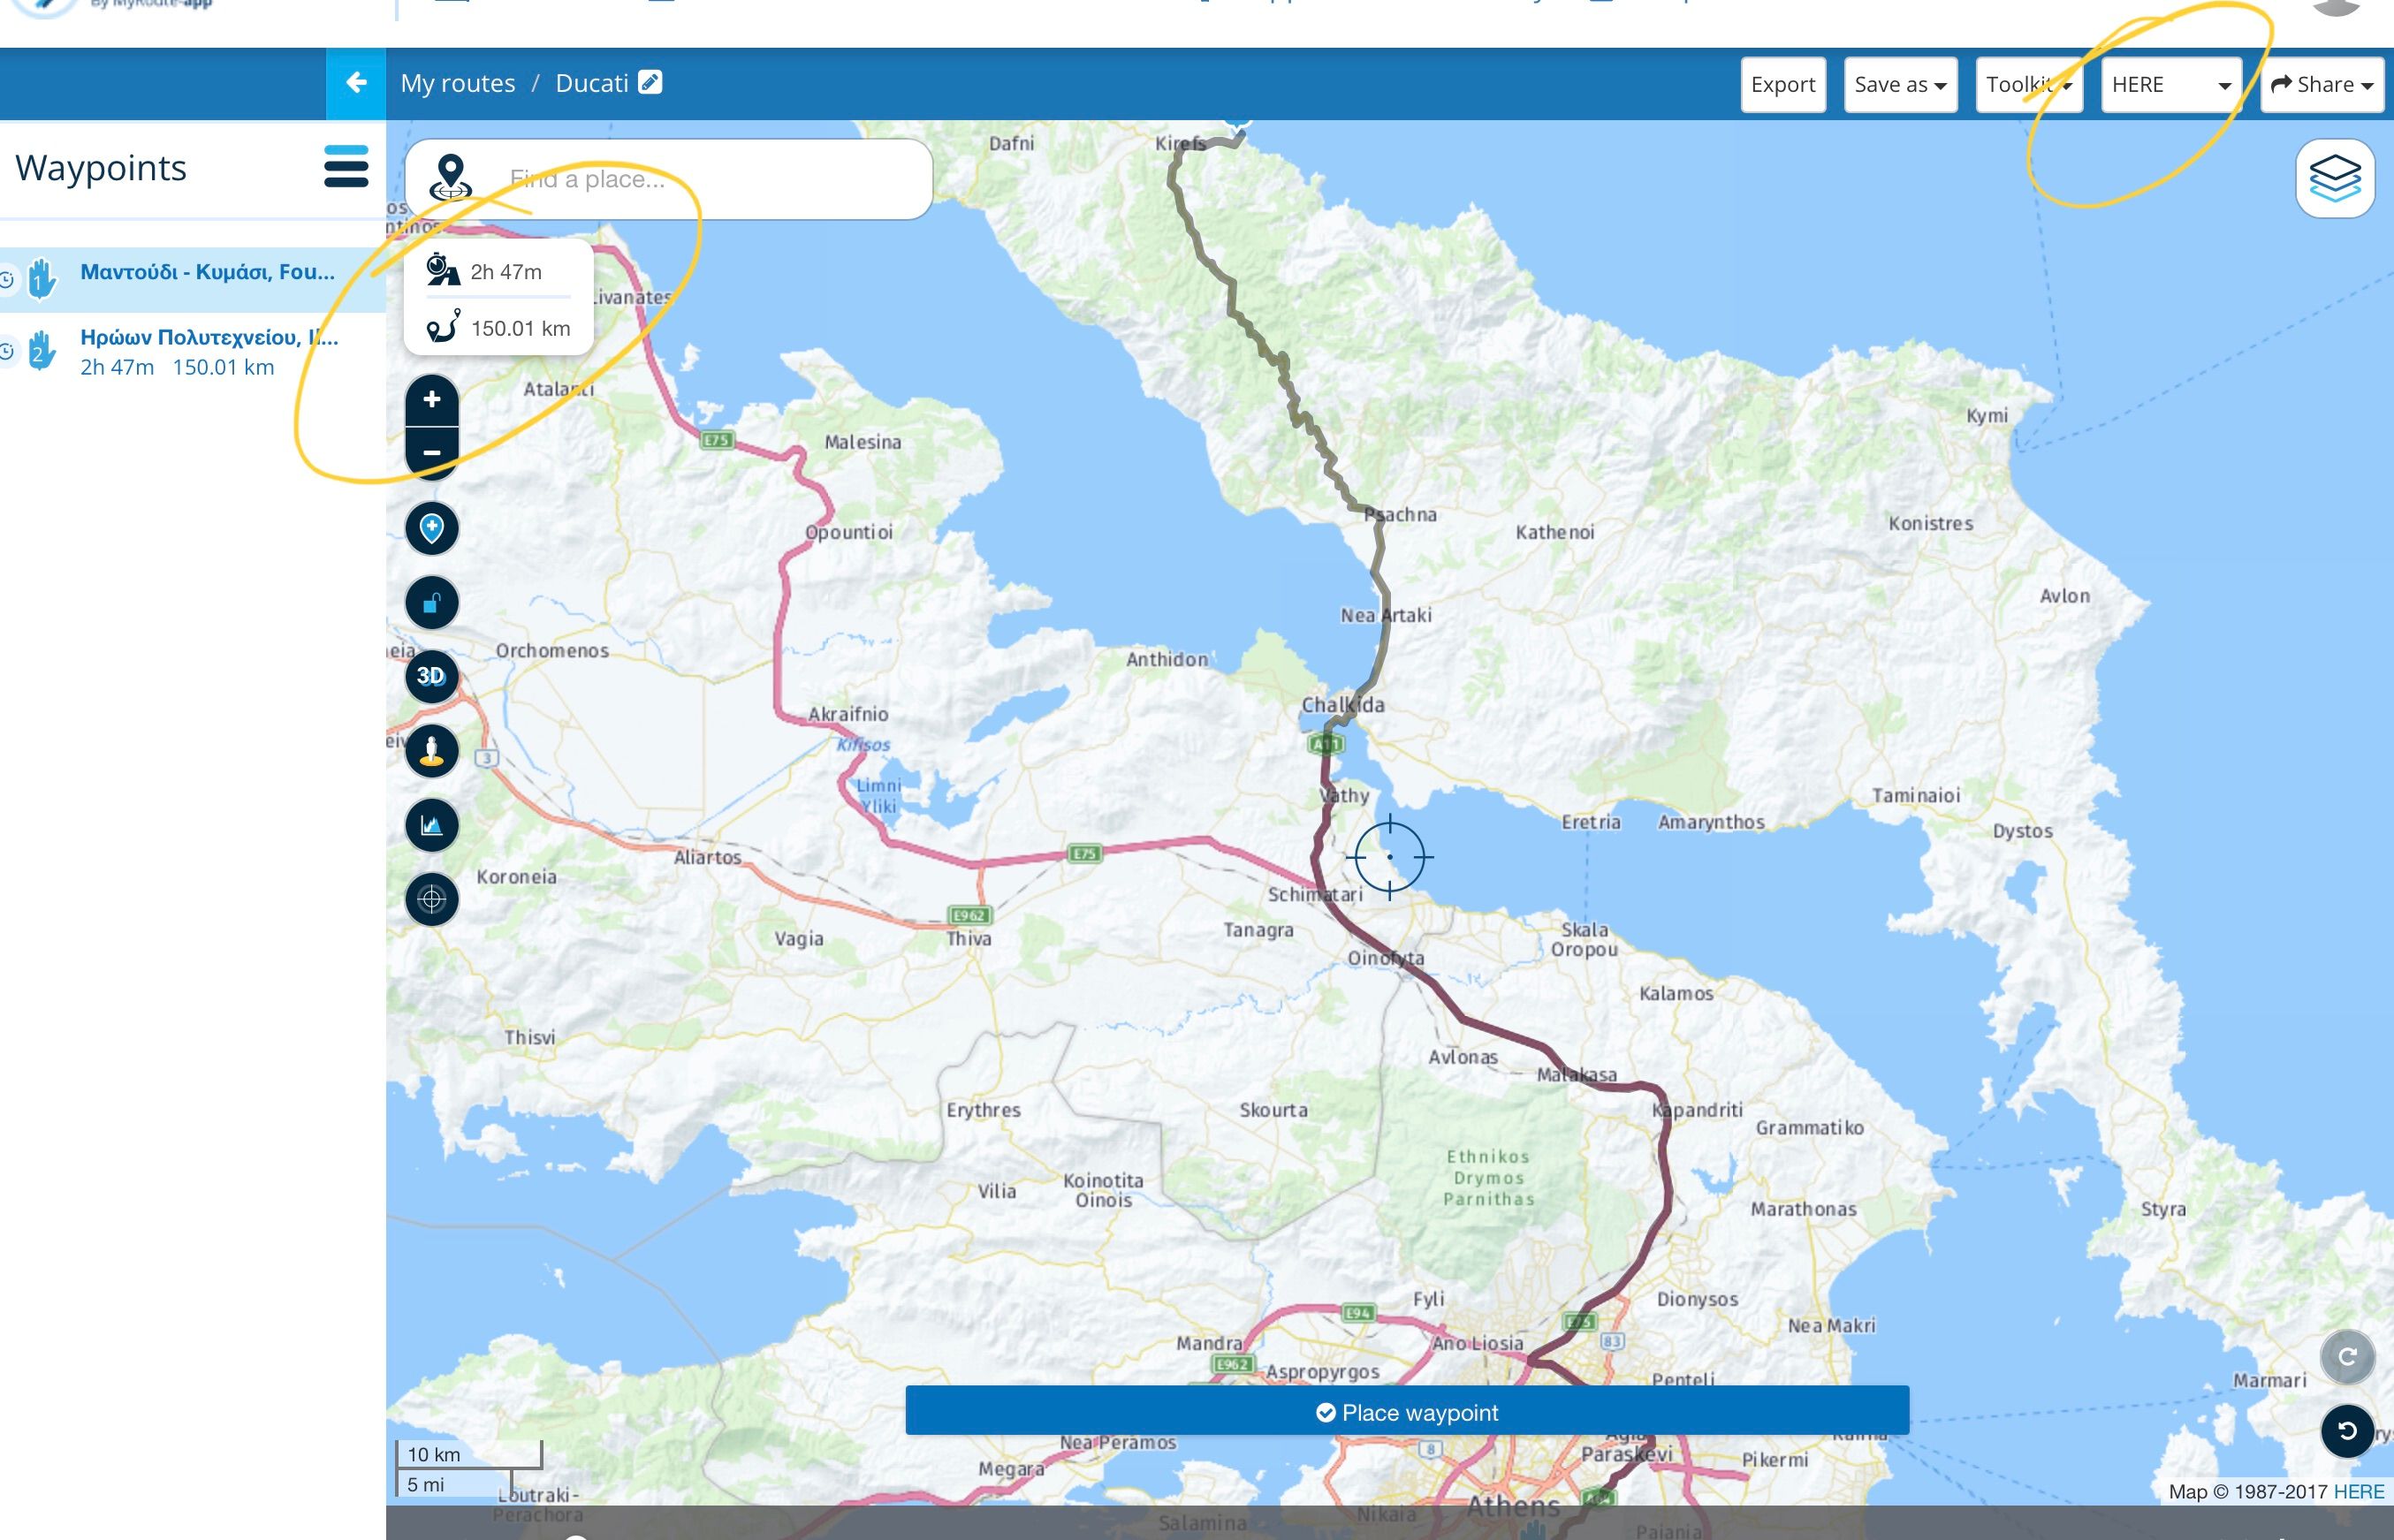Toggle the route lock padlock
2394x1540 pixels.
pos(432,603)
